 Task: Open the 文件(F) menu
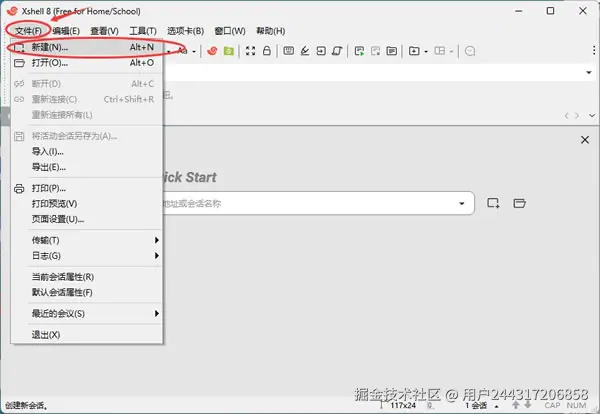point(28,31)
